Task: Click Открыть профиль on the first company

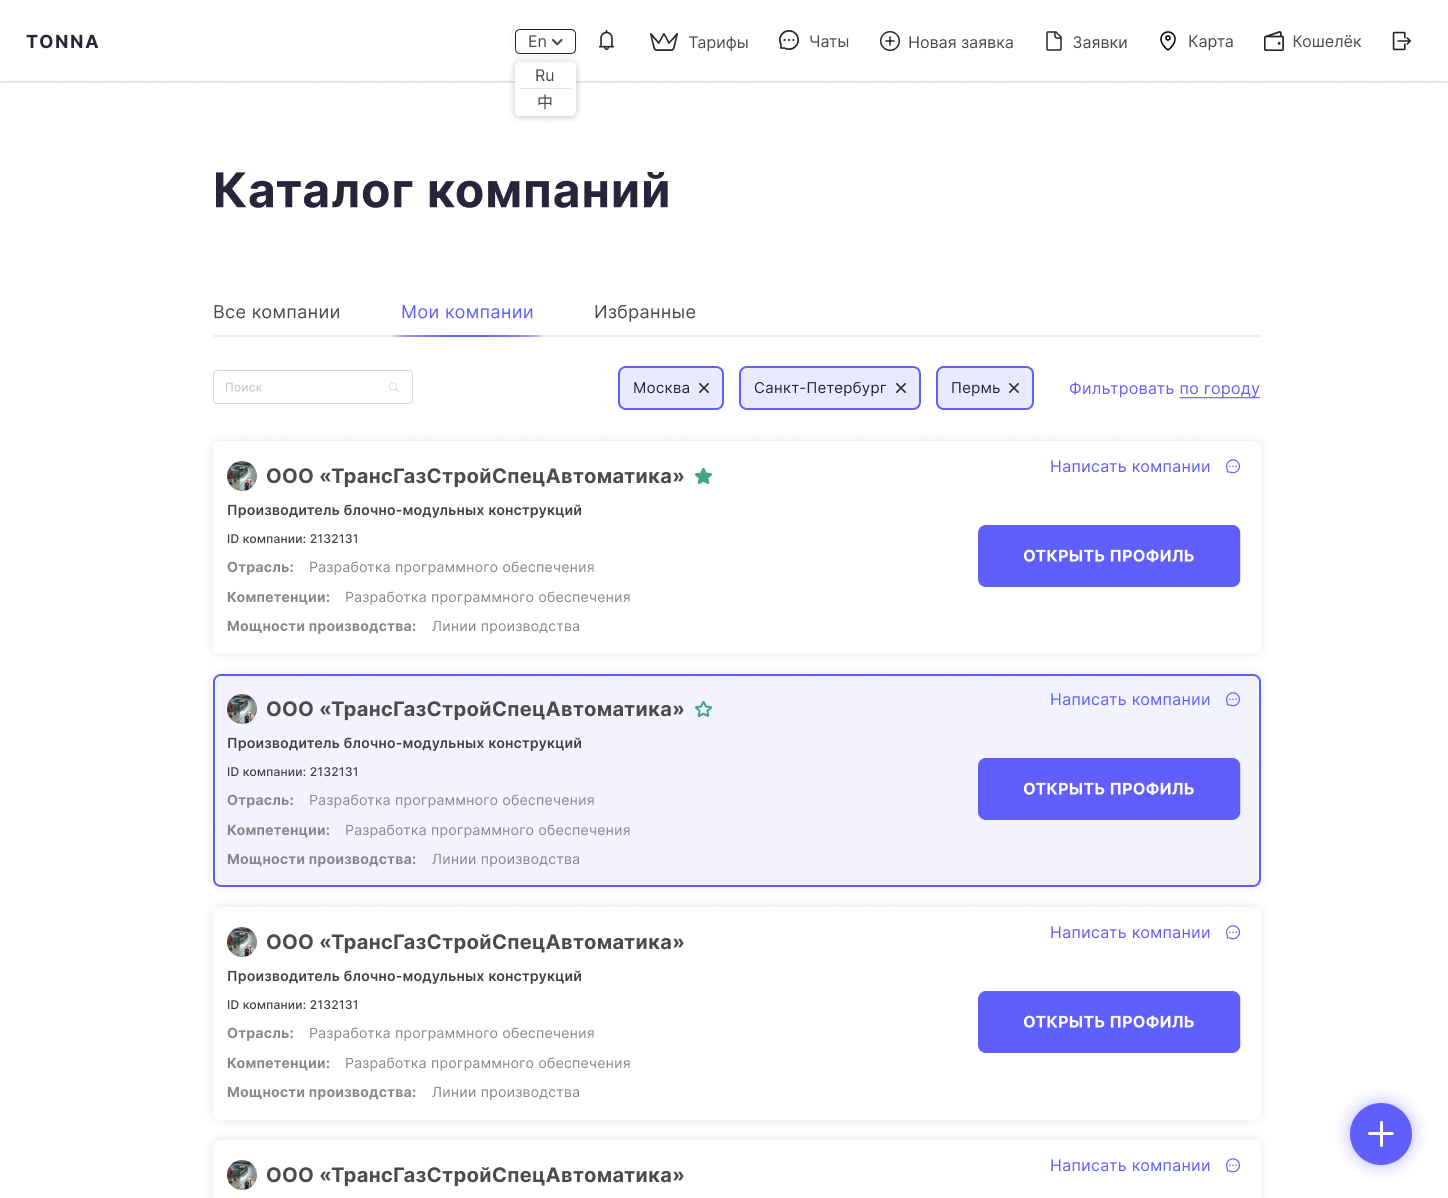Action: tap(1108, 556)
